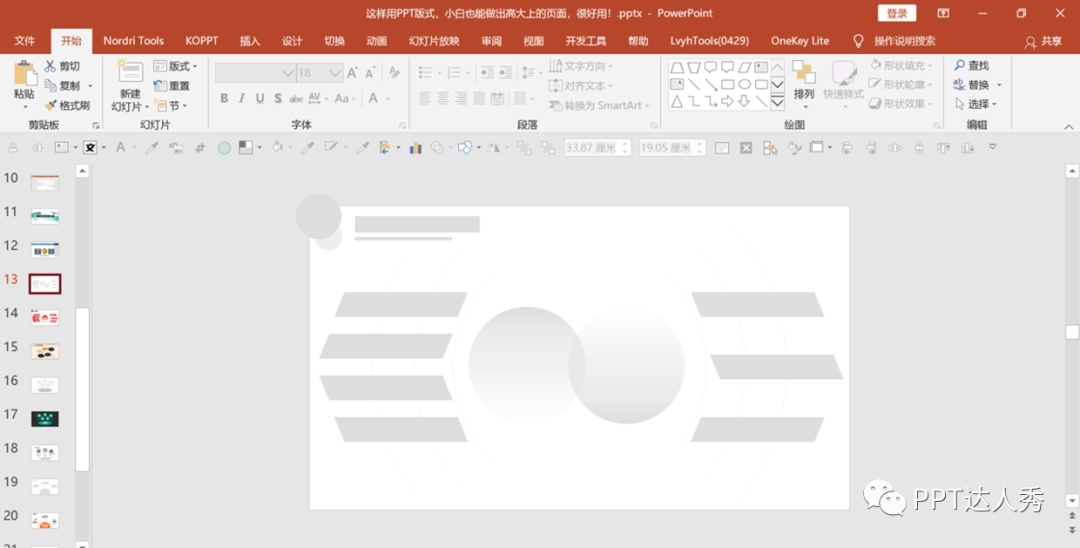Select slide 10 thumbnail
1080x548 pixels.
45,182
